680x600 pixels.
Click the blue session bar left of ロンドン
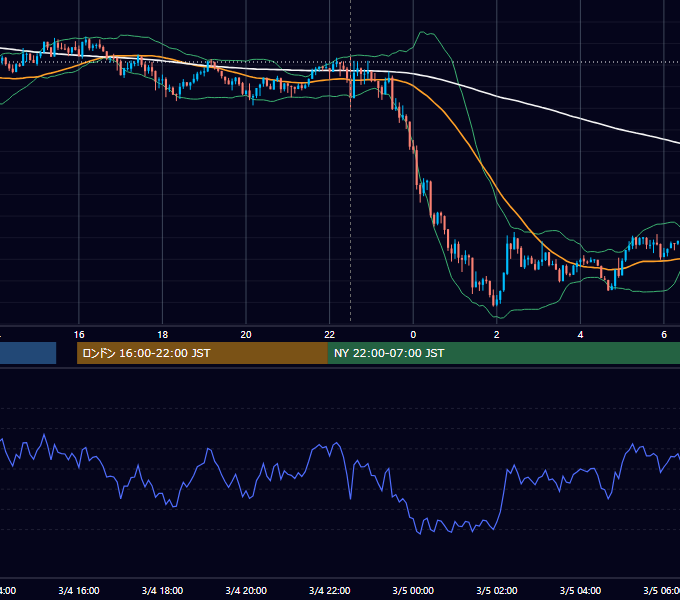(28, 353)
